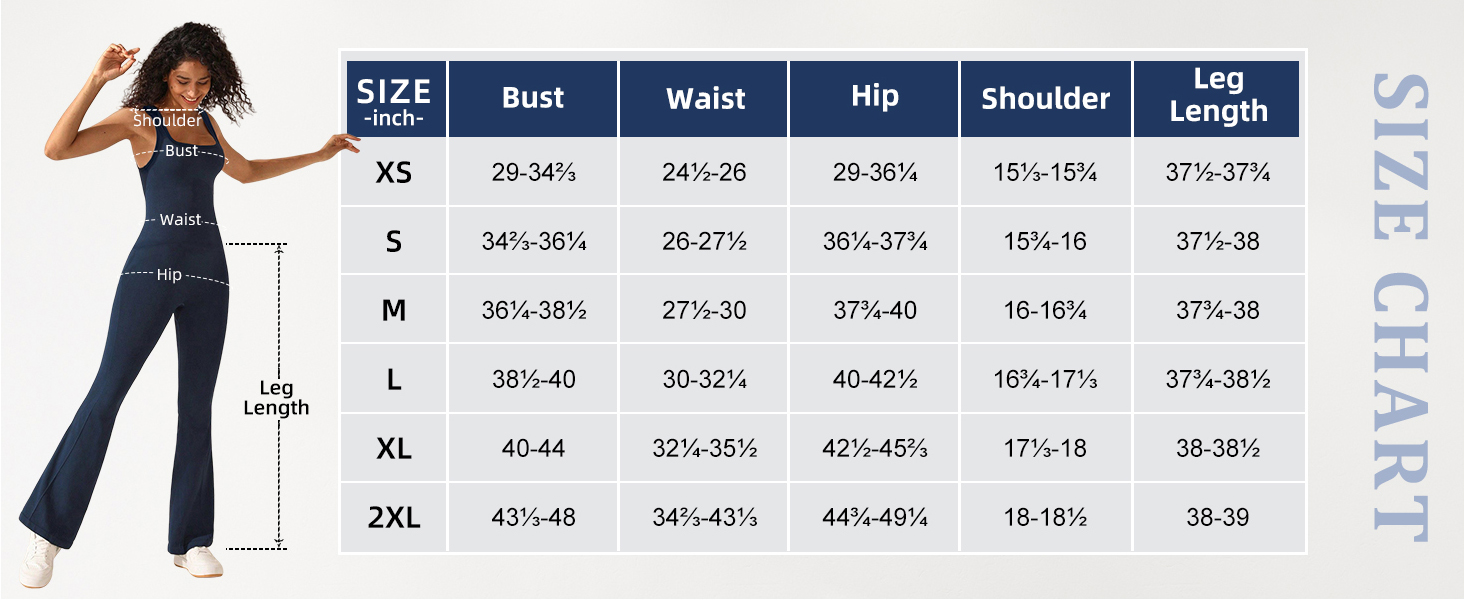Screen dimensions: 1464x600
Task: Select the Leg Length label beside the model
Action: click(276, 398)
